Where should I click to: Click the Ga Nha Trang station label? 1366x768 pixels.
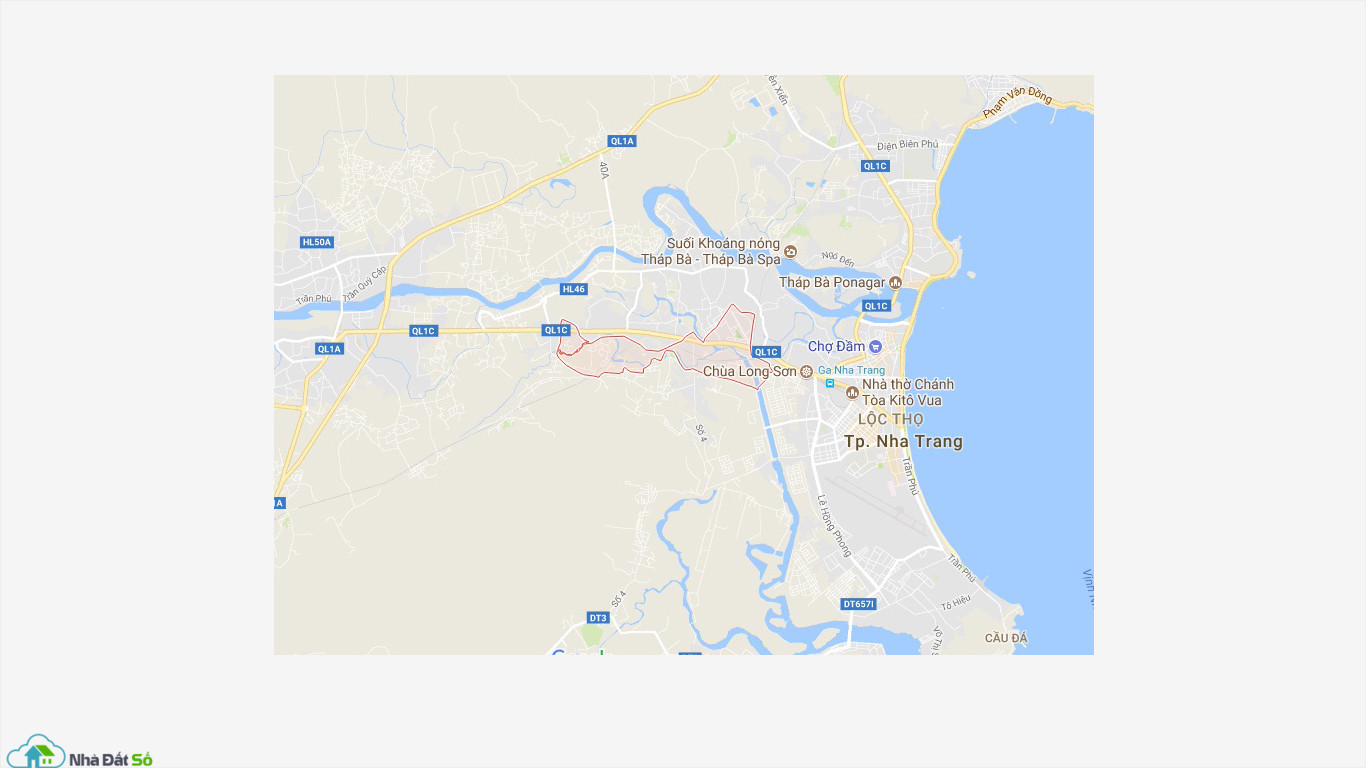click(x=851, y=370)
